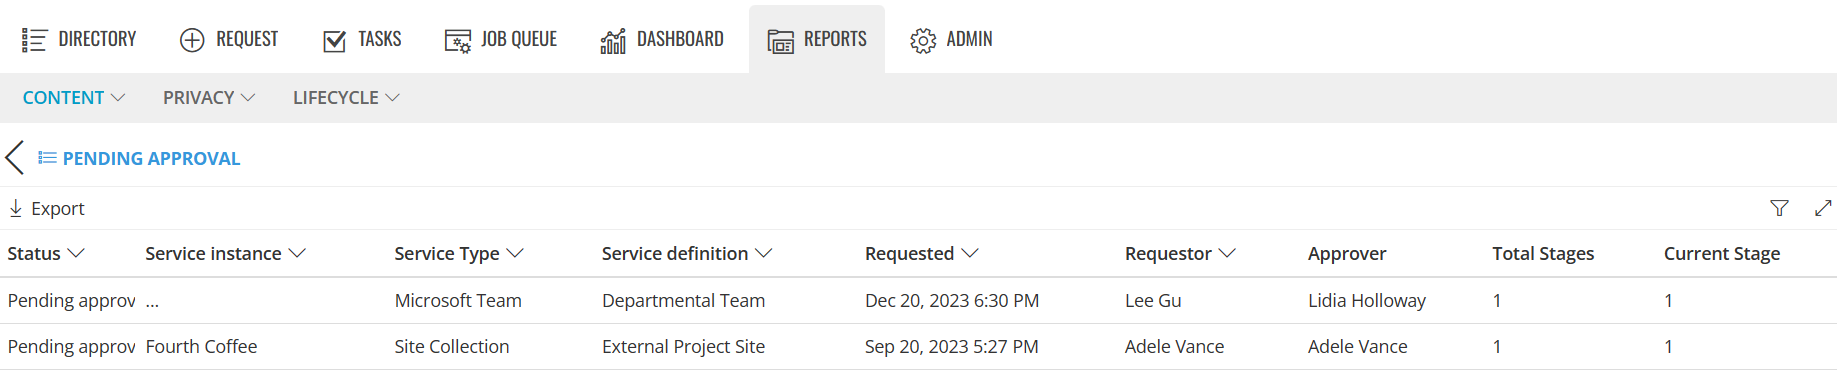The width and height of the screenshot is (1837, 386).
Task: Click the Fourth Coffee service instance
Action: pyautogui.click(x=201, y=347)
